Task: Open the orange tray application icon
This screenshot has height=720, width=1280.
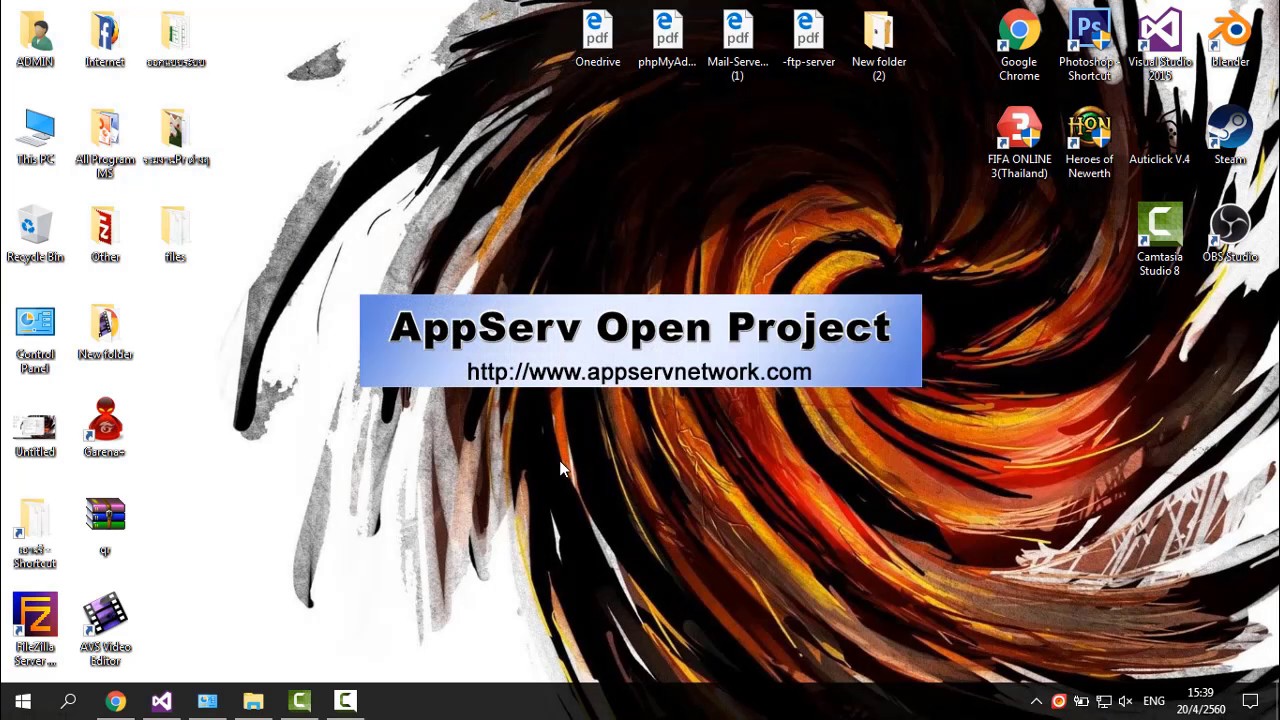Action: pos(1058,701)
